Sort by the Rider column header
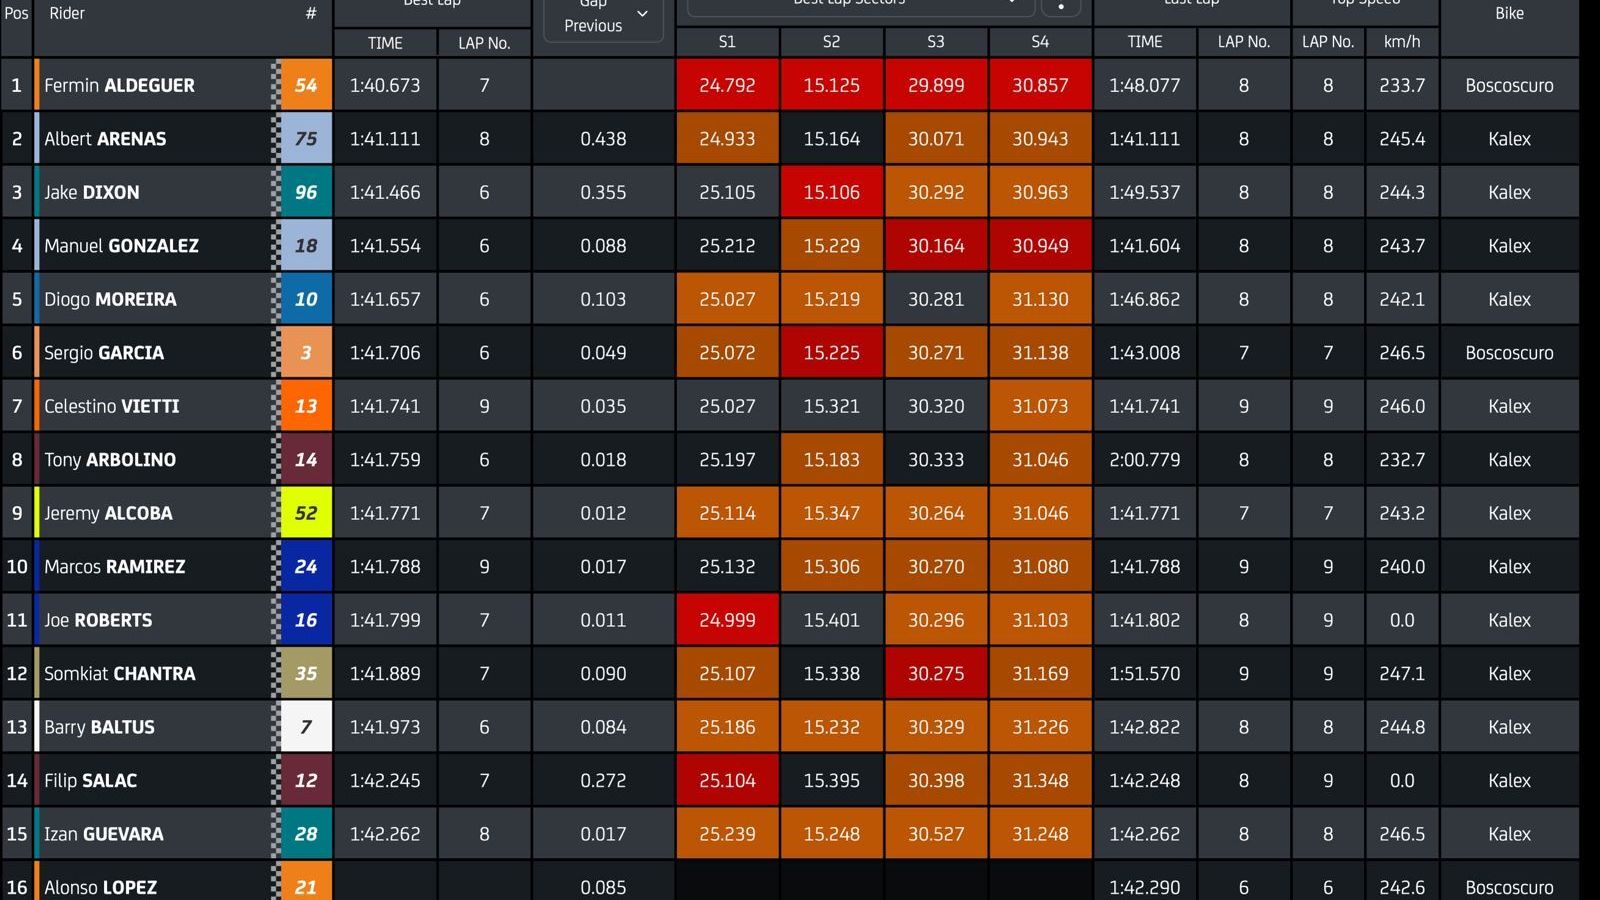This screenshot has height=900, width=1600. (67, 14)
